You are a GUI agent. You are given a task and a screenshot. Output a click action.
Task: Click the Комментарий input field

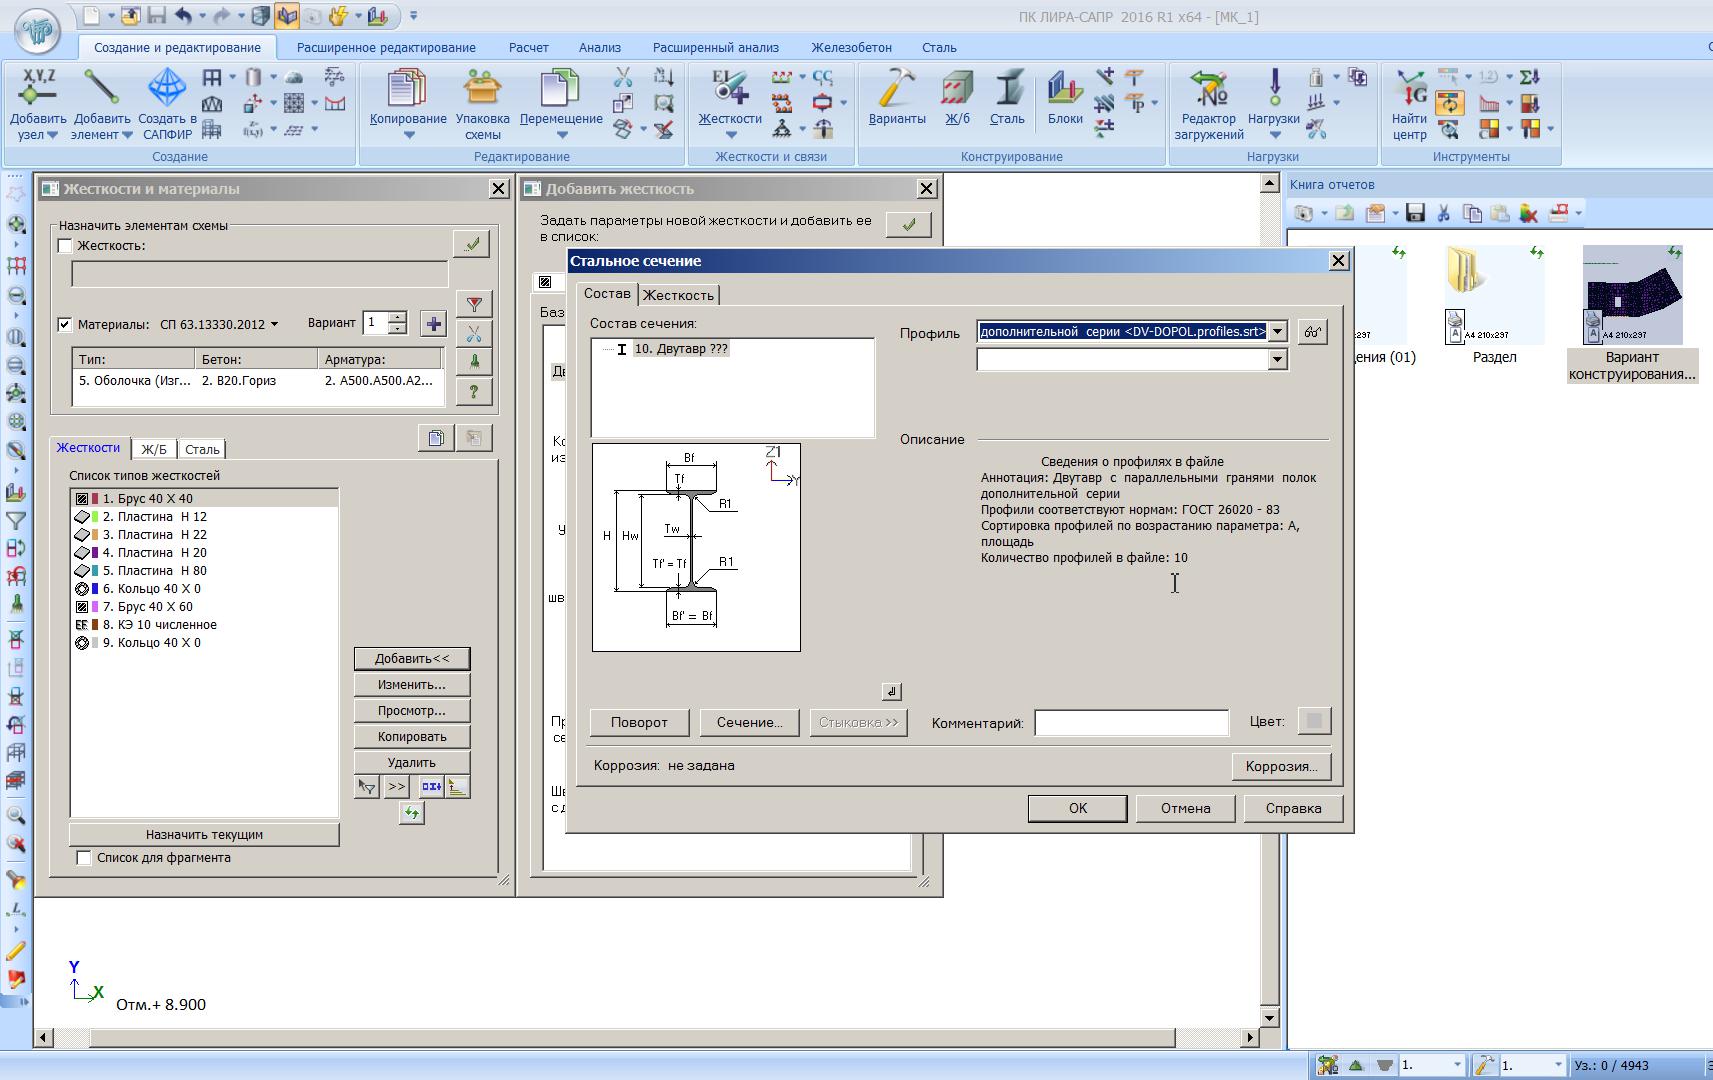click(1131, 723)
